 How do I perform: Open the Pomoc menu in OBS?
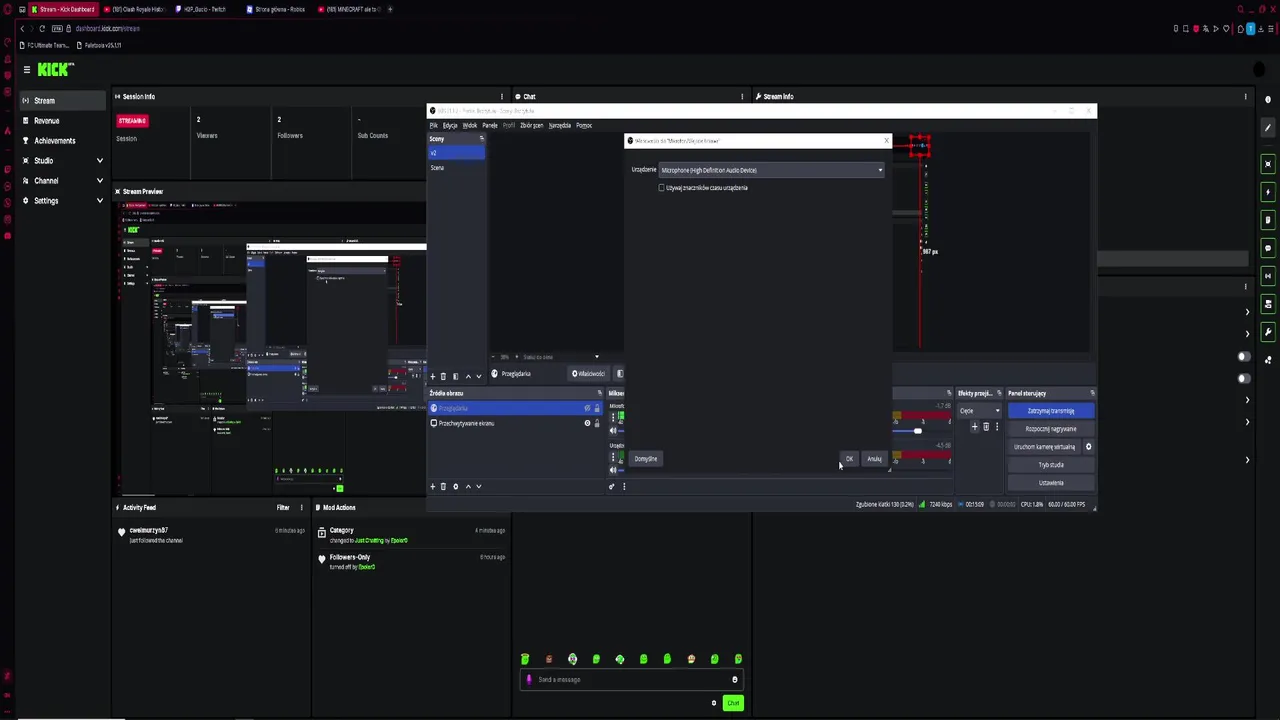tap(584, 126)
